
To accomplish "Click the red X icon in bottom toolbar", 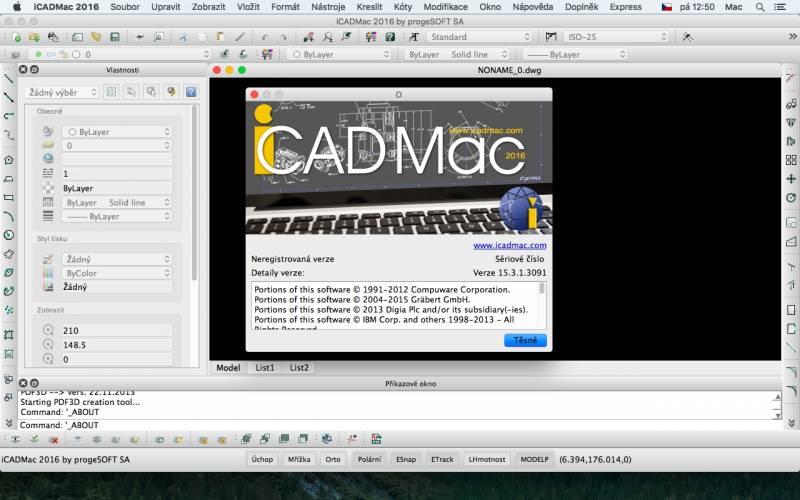I will 54,439.
